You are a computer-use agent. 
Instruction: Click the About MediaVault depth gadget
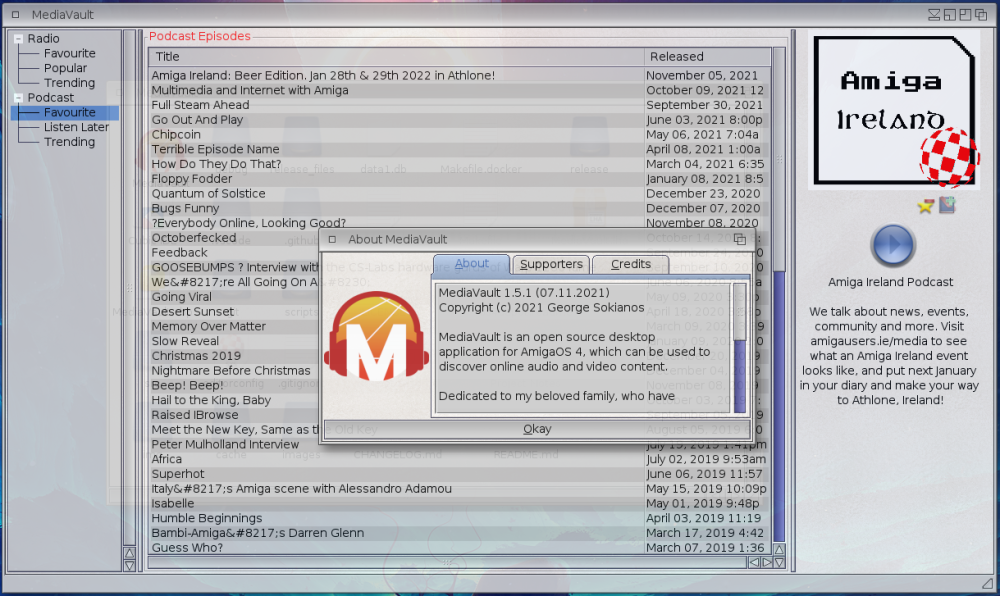pyautogui.click(x=740, y=240)
